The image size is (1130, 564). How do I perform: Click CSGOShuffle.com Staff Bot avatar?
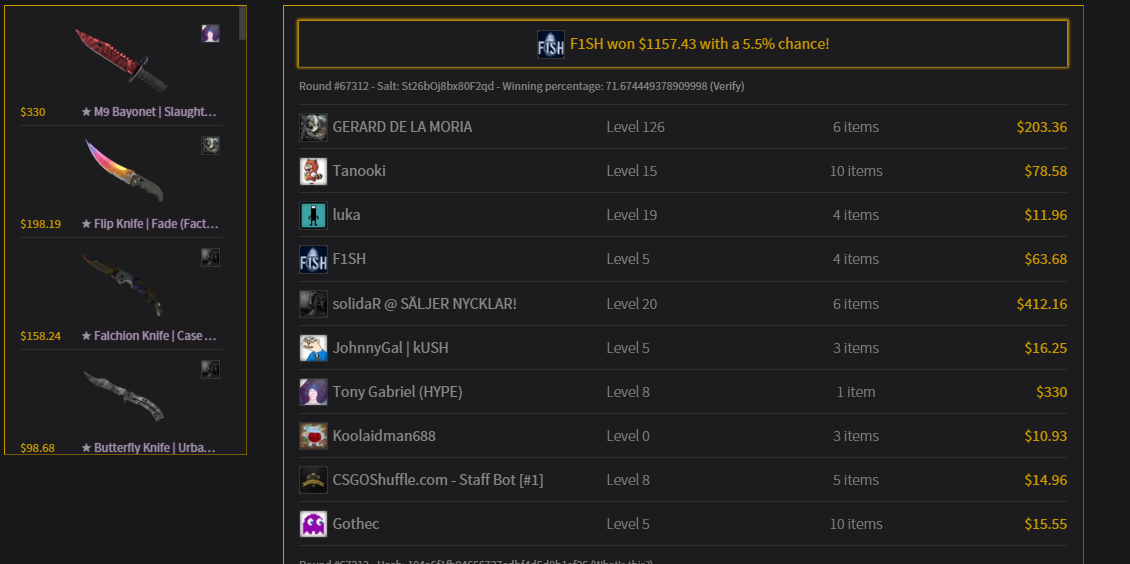pos(313,480)
